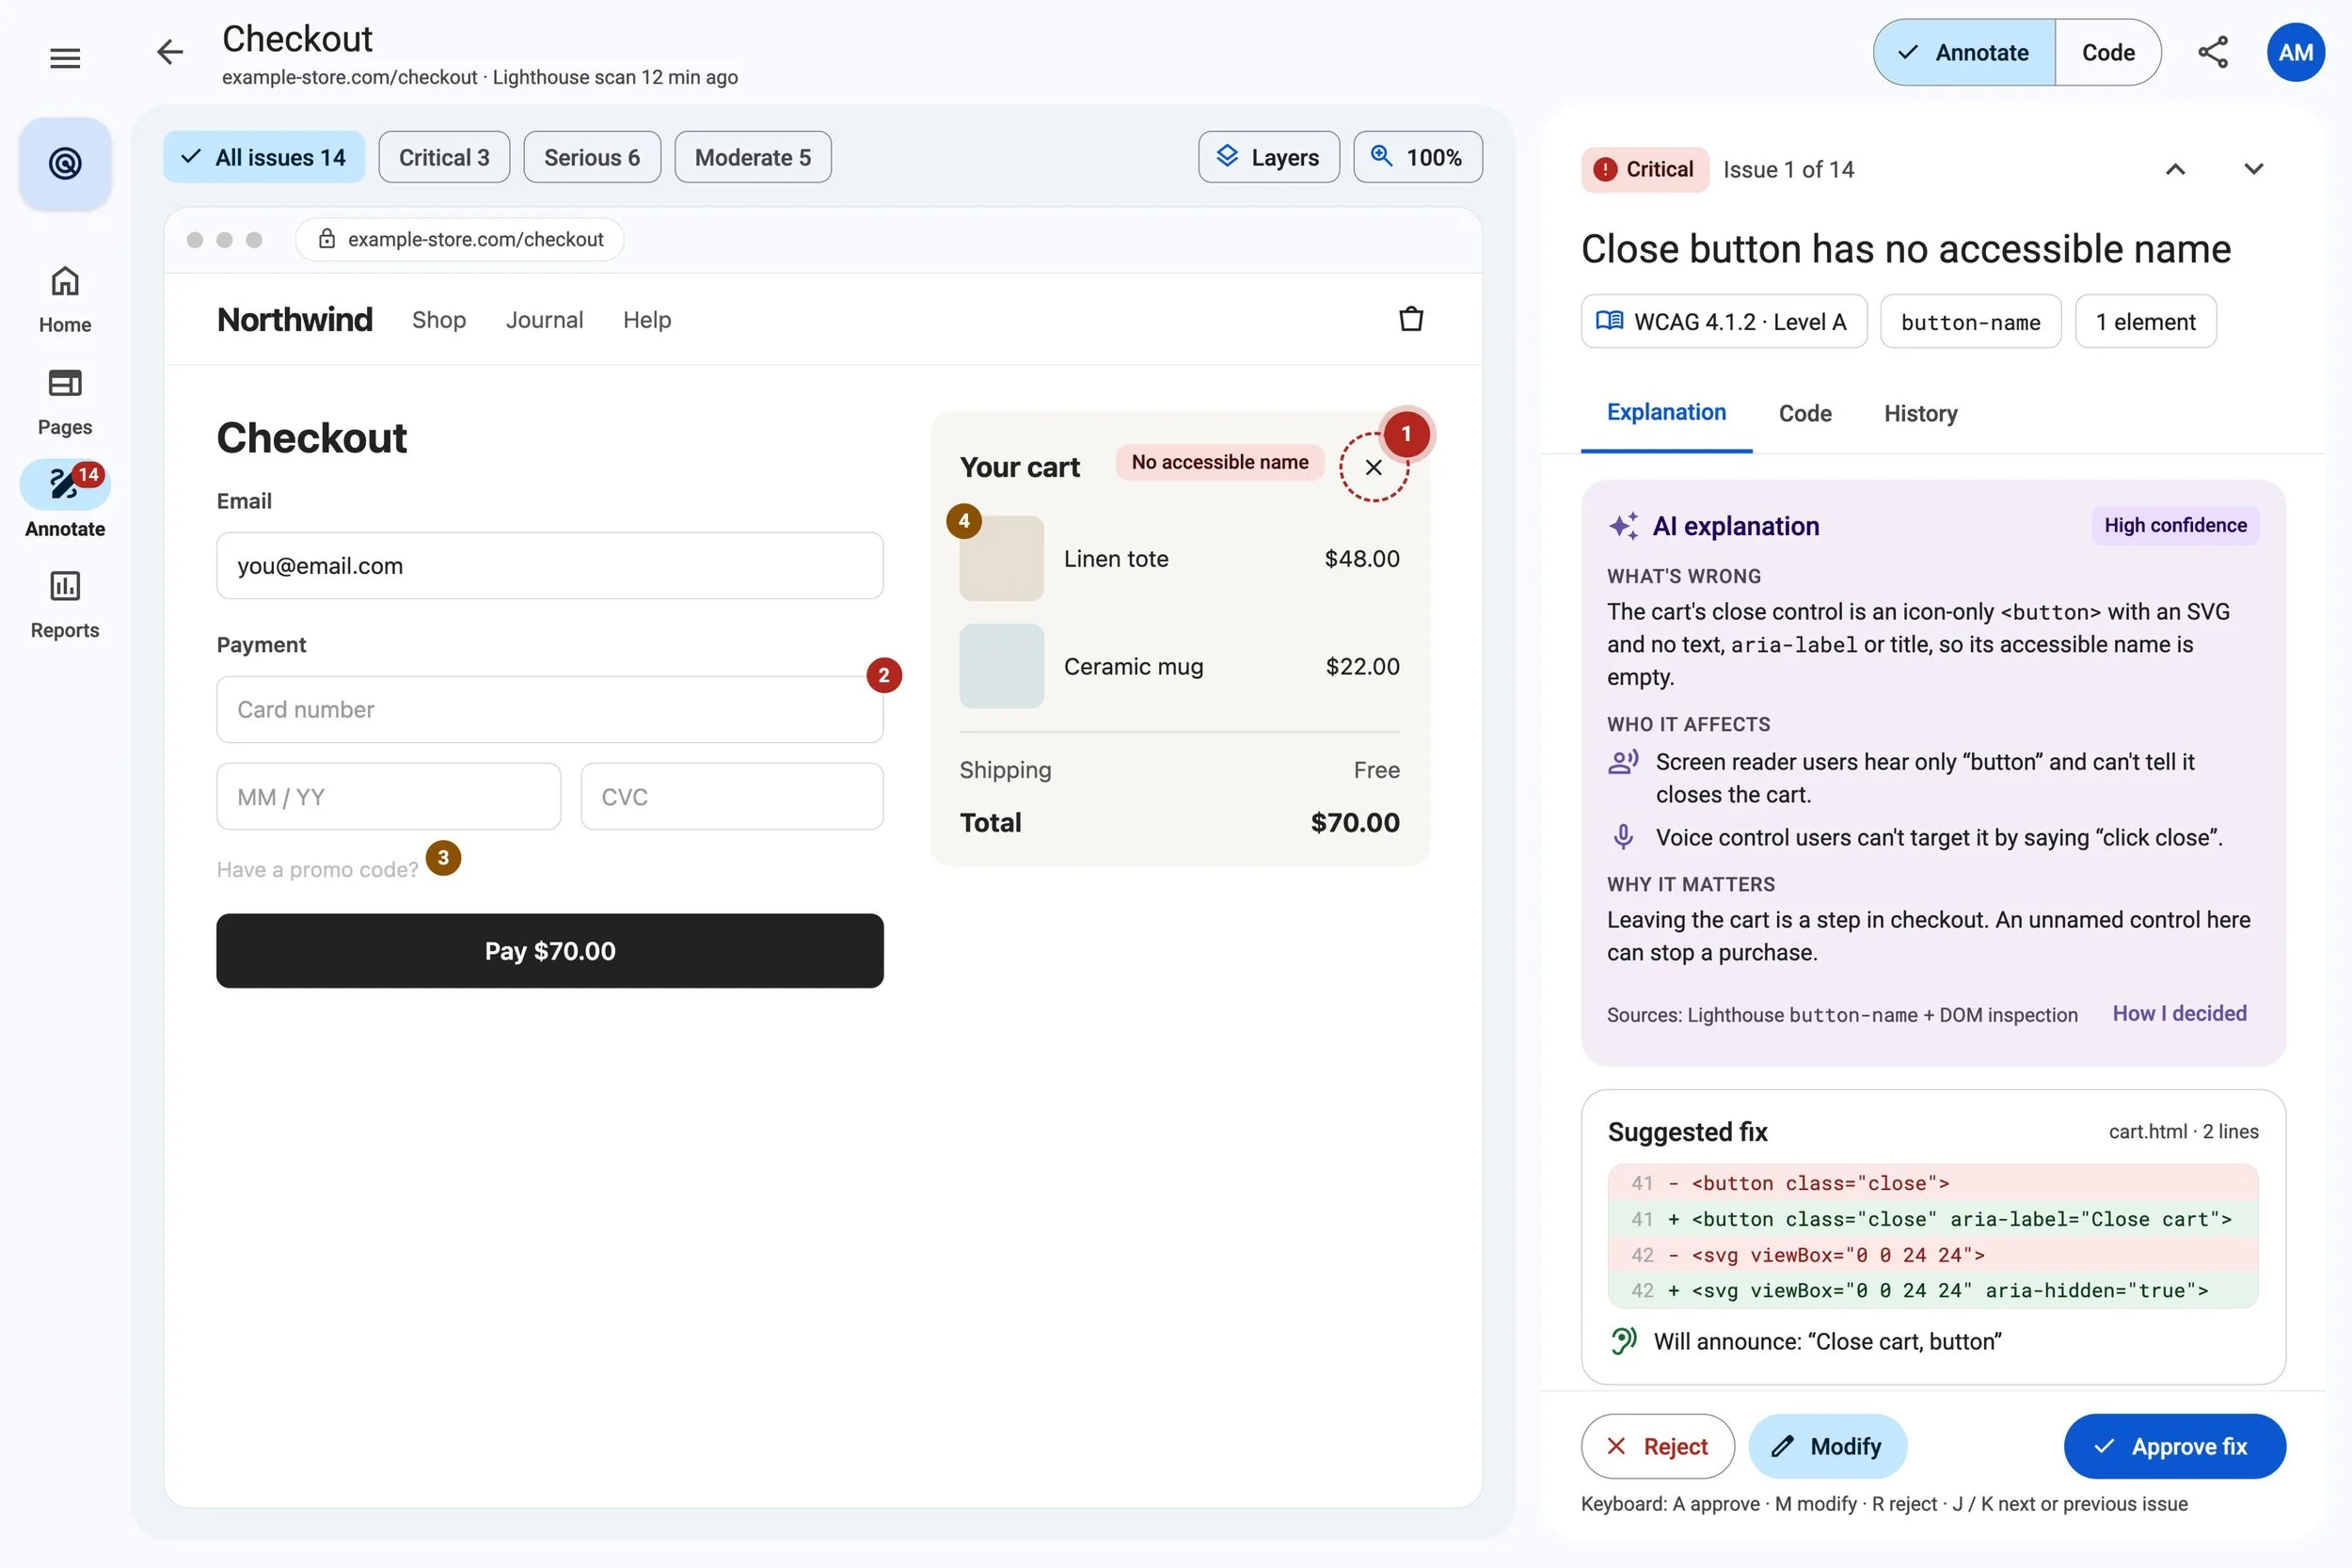This screenshot has height=1568, width=2352.
Task: Open Home in the sidebar
Action: coord(65,299)
